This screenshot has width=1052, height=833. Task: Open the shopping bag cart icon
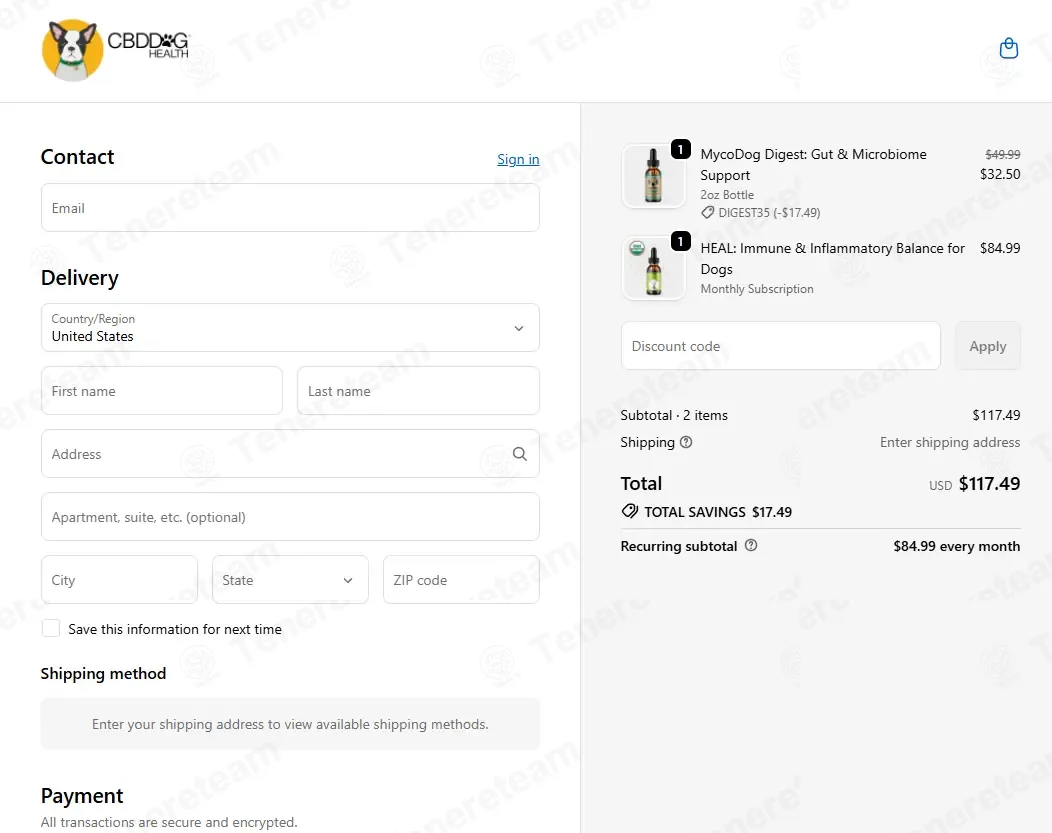point(1008,48)
